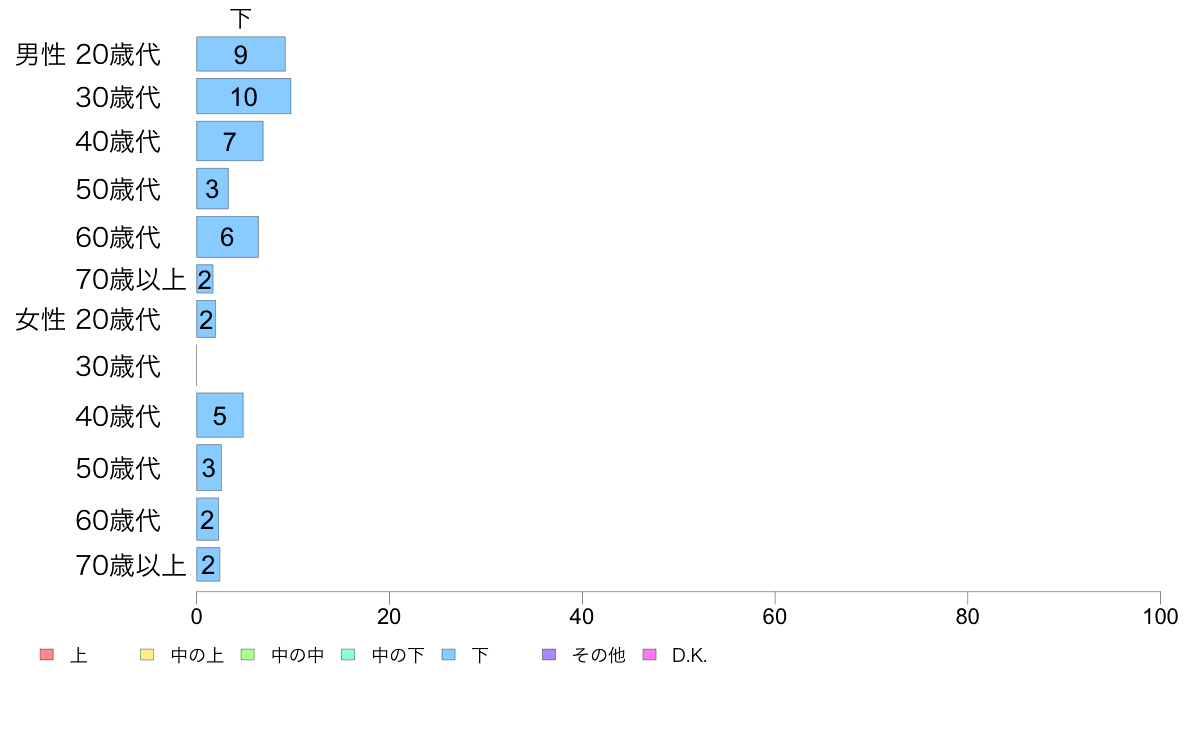The width and height of the screenshot is (1188, 736).
Task: Select the male 40歳代 bar showing 7
Action: click(230, 141)
